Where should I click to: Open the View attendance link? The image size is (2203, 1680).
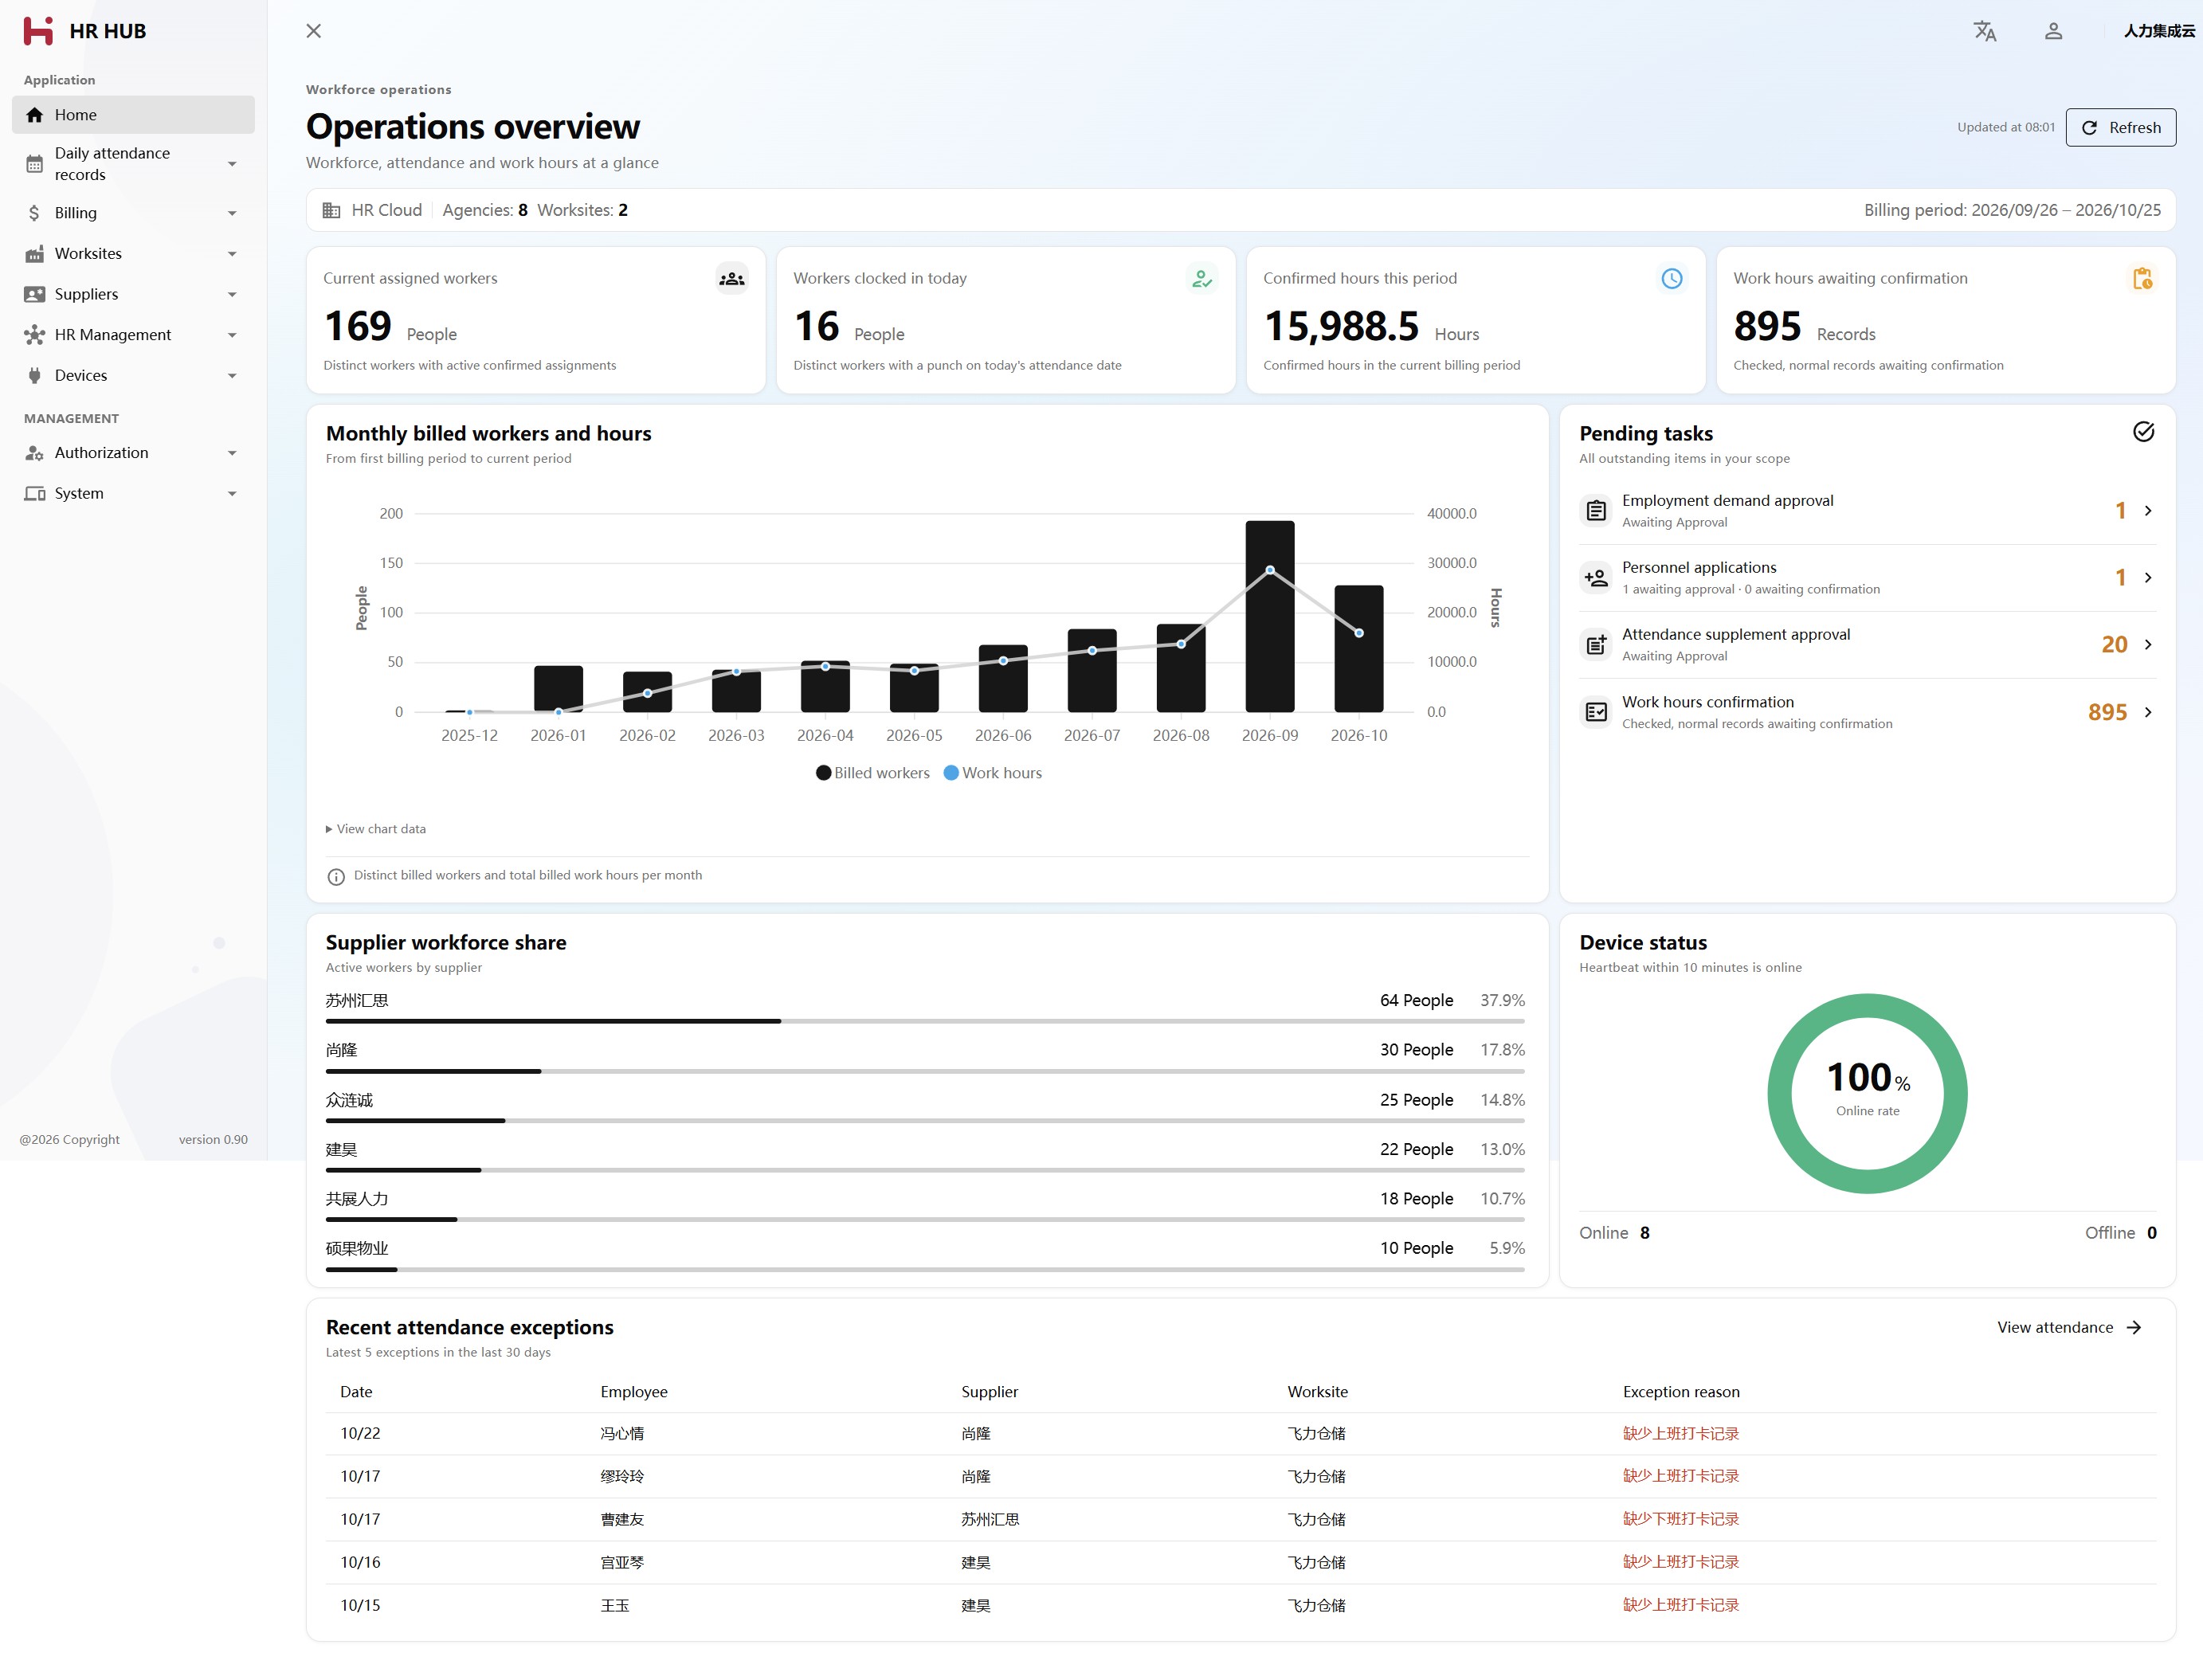pos(2069,1327)
